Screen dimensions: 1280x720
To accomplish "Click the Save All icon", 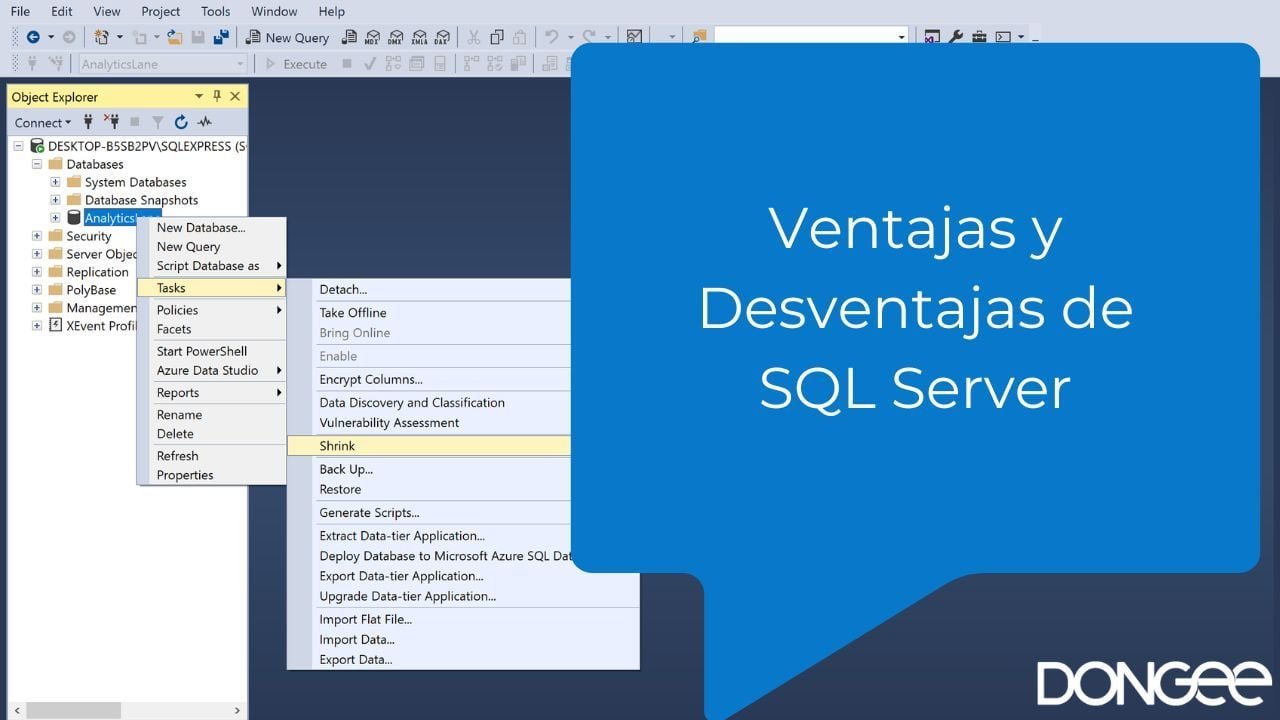I will pos(221,37).
